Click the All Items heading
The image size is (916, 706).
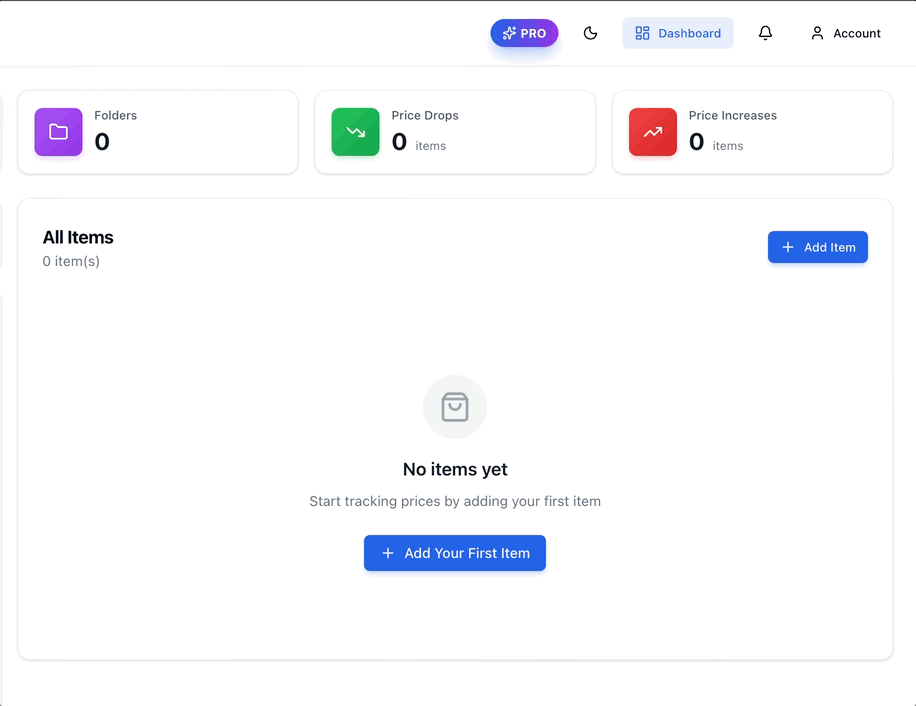tap(78, 237)
